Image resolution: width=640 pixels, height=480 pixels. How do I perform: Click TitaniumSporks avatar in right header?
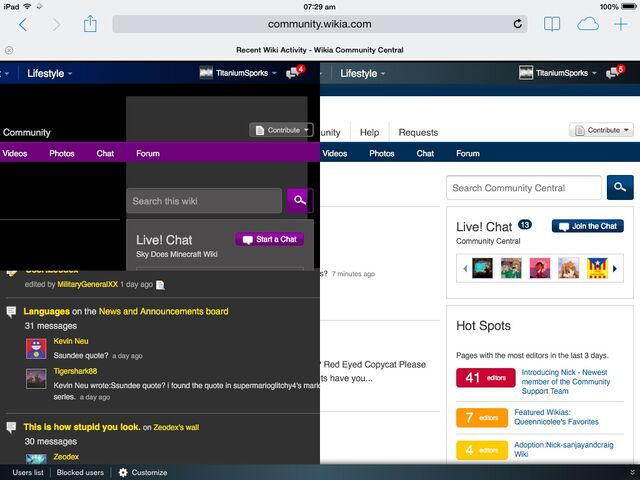526,73
